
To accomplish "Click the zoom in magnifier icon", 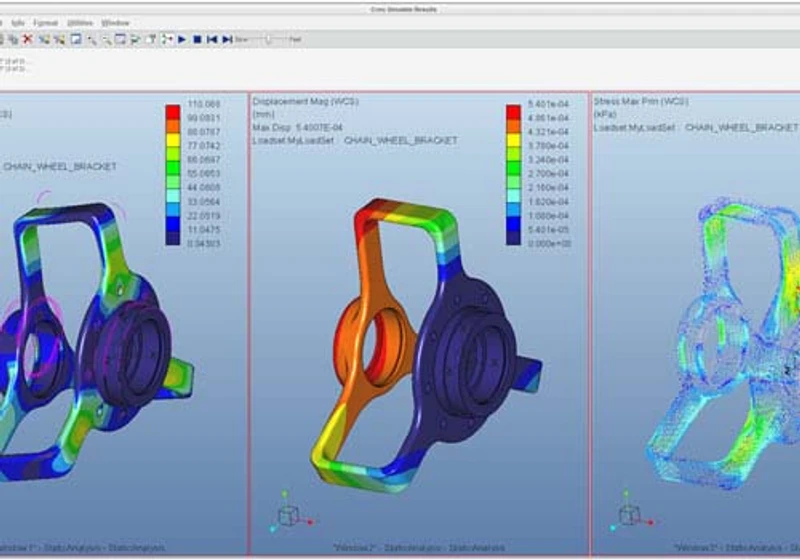I will [91, 39].
